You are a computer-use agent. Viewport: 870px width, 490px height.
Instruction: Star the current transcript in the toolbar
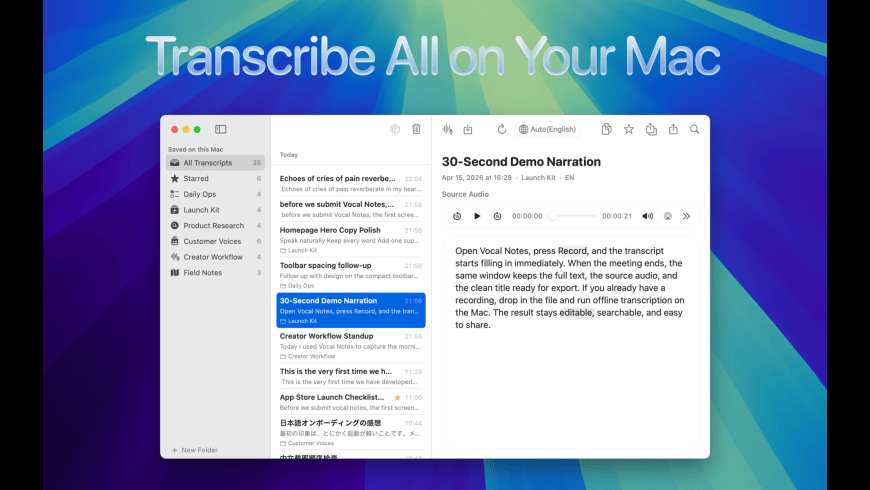[629, 129]
